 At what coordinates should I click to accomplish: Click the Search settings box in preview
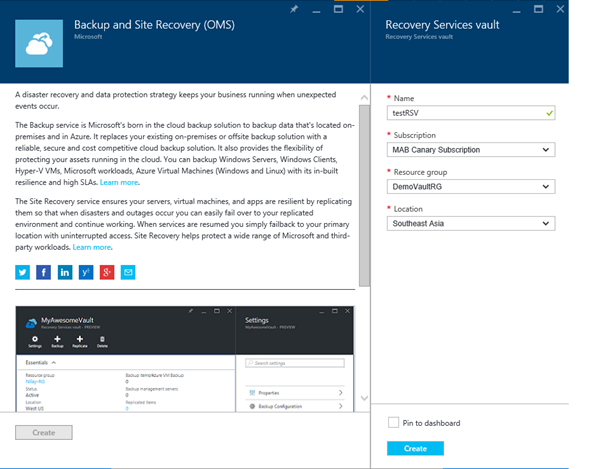pyautogui.click(x=295, y=363)
